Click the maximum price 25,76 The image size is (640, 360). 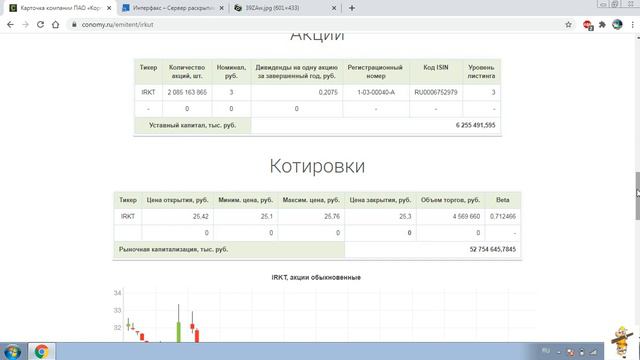[332, 216]
